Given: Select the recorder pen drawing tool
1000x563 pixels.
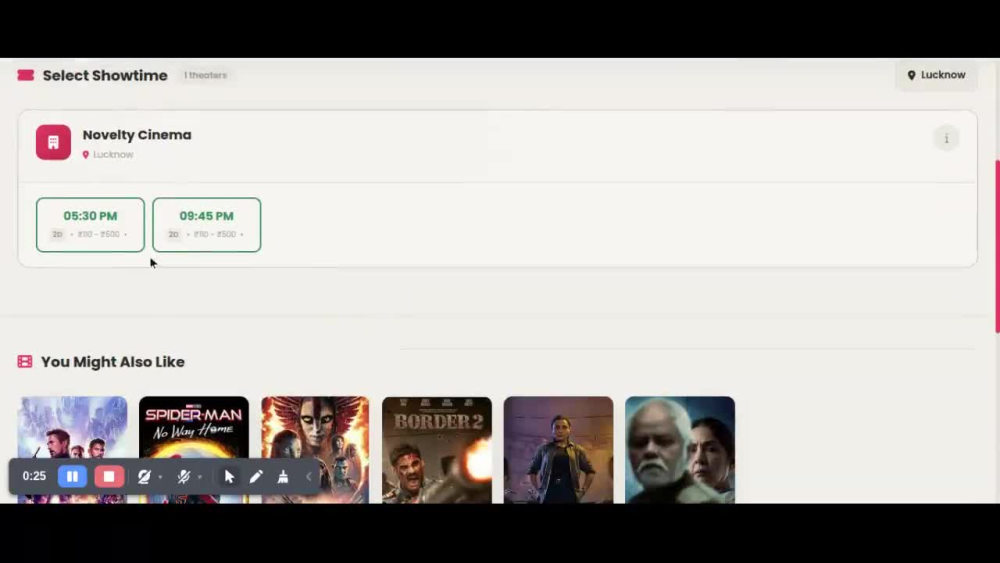Looking at the screenshot, I should pyautogui.click(x=256, y=476).
